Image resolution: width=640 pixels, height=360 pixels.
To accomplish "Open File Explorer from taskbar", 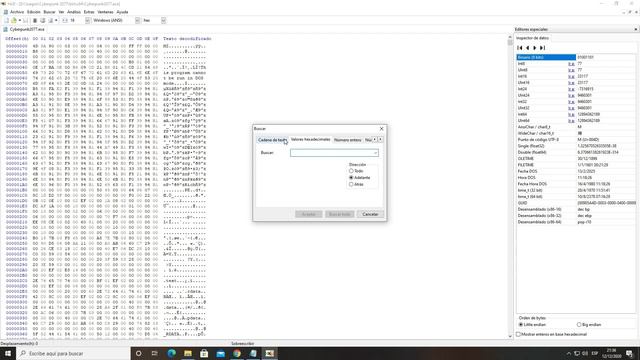I will tap(188, 353).
